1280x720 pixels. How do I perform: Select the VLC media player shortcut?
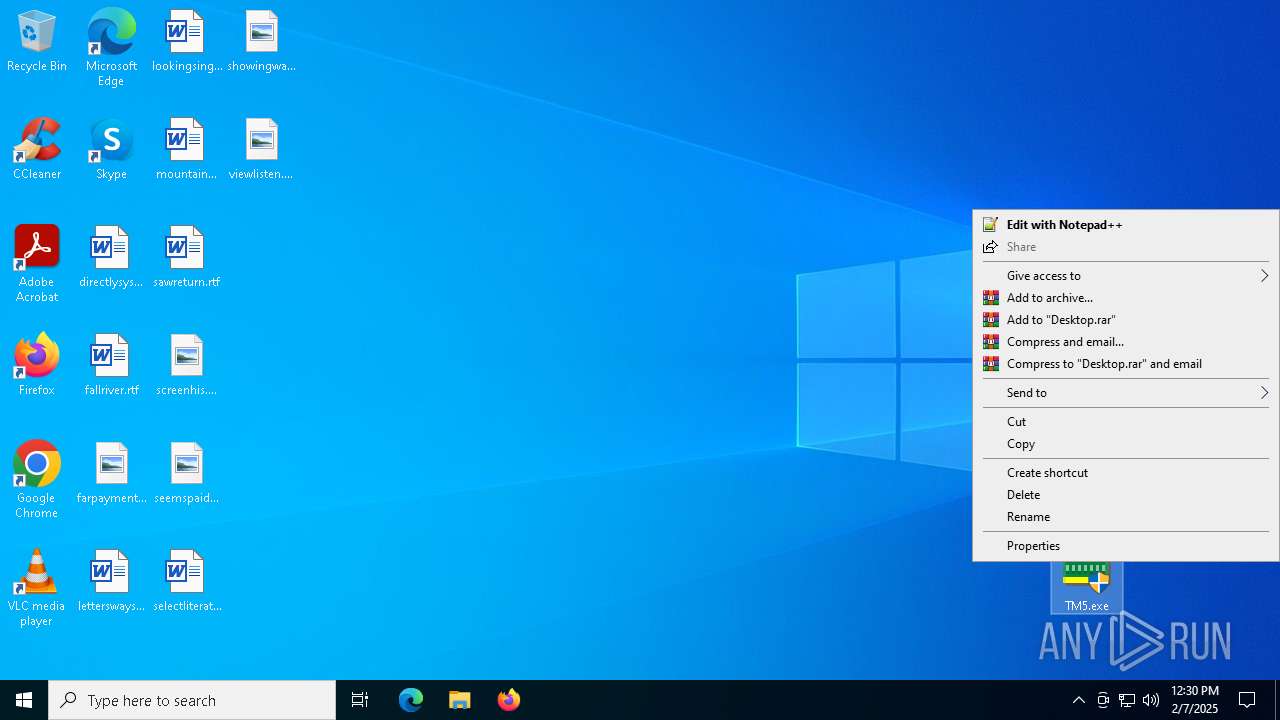tap(37, 588)
